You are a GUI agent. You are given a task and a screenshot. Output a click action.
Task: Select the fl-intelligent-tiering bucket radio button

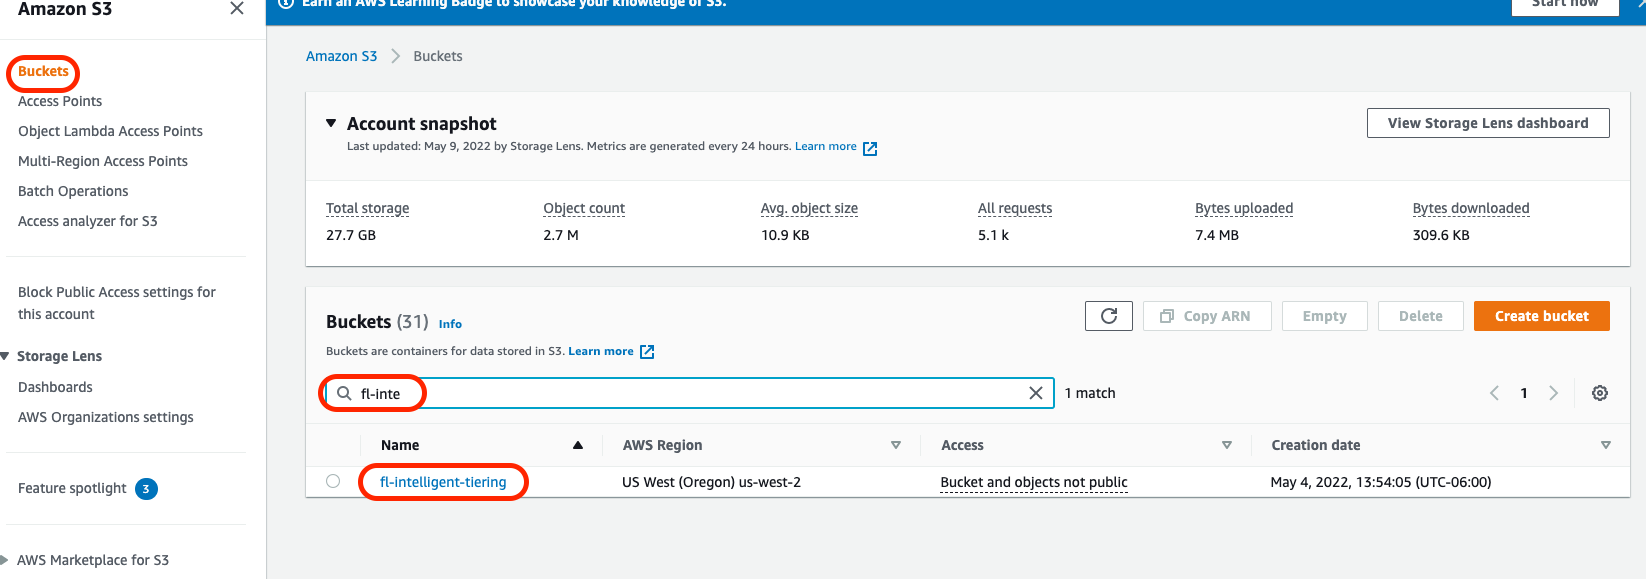point(333,481)
